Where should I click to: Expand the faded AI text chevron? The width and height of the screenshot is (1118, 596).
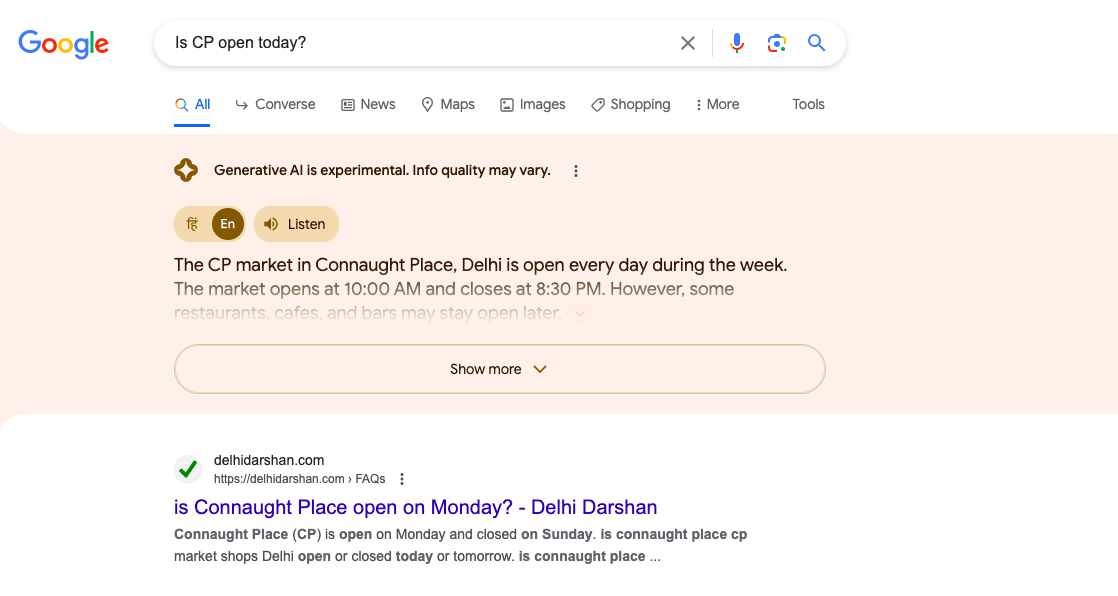[x=579, y=313]
